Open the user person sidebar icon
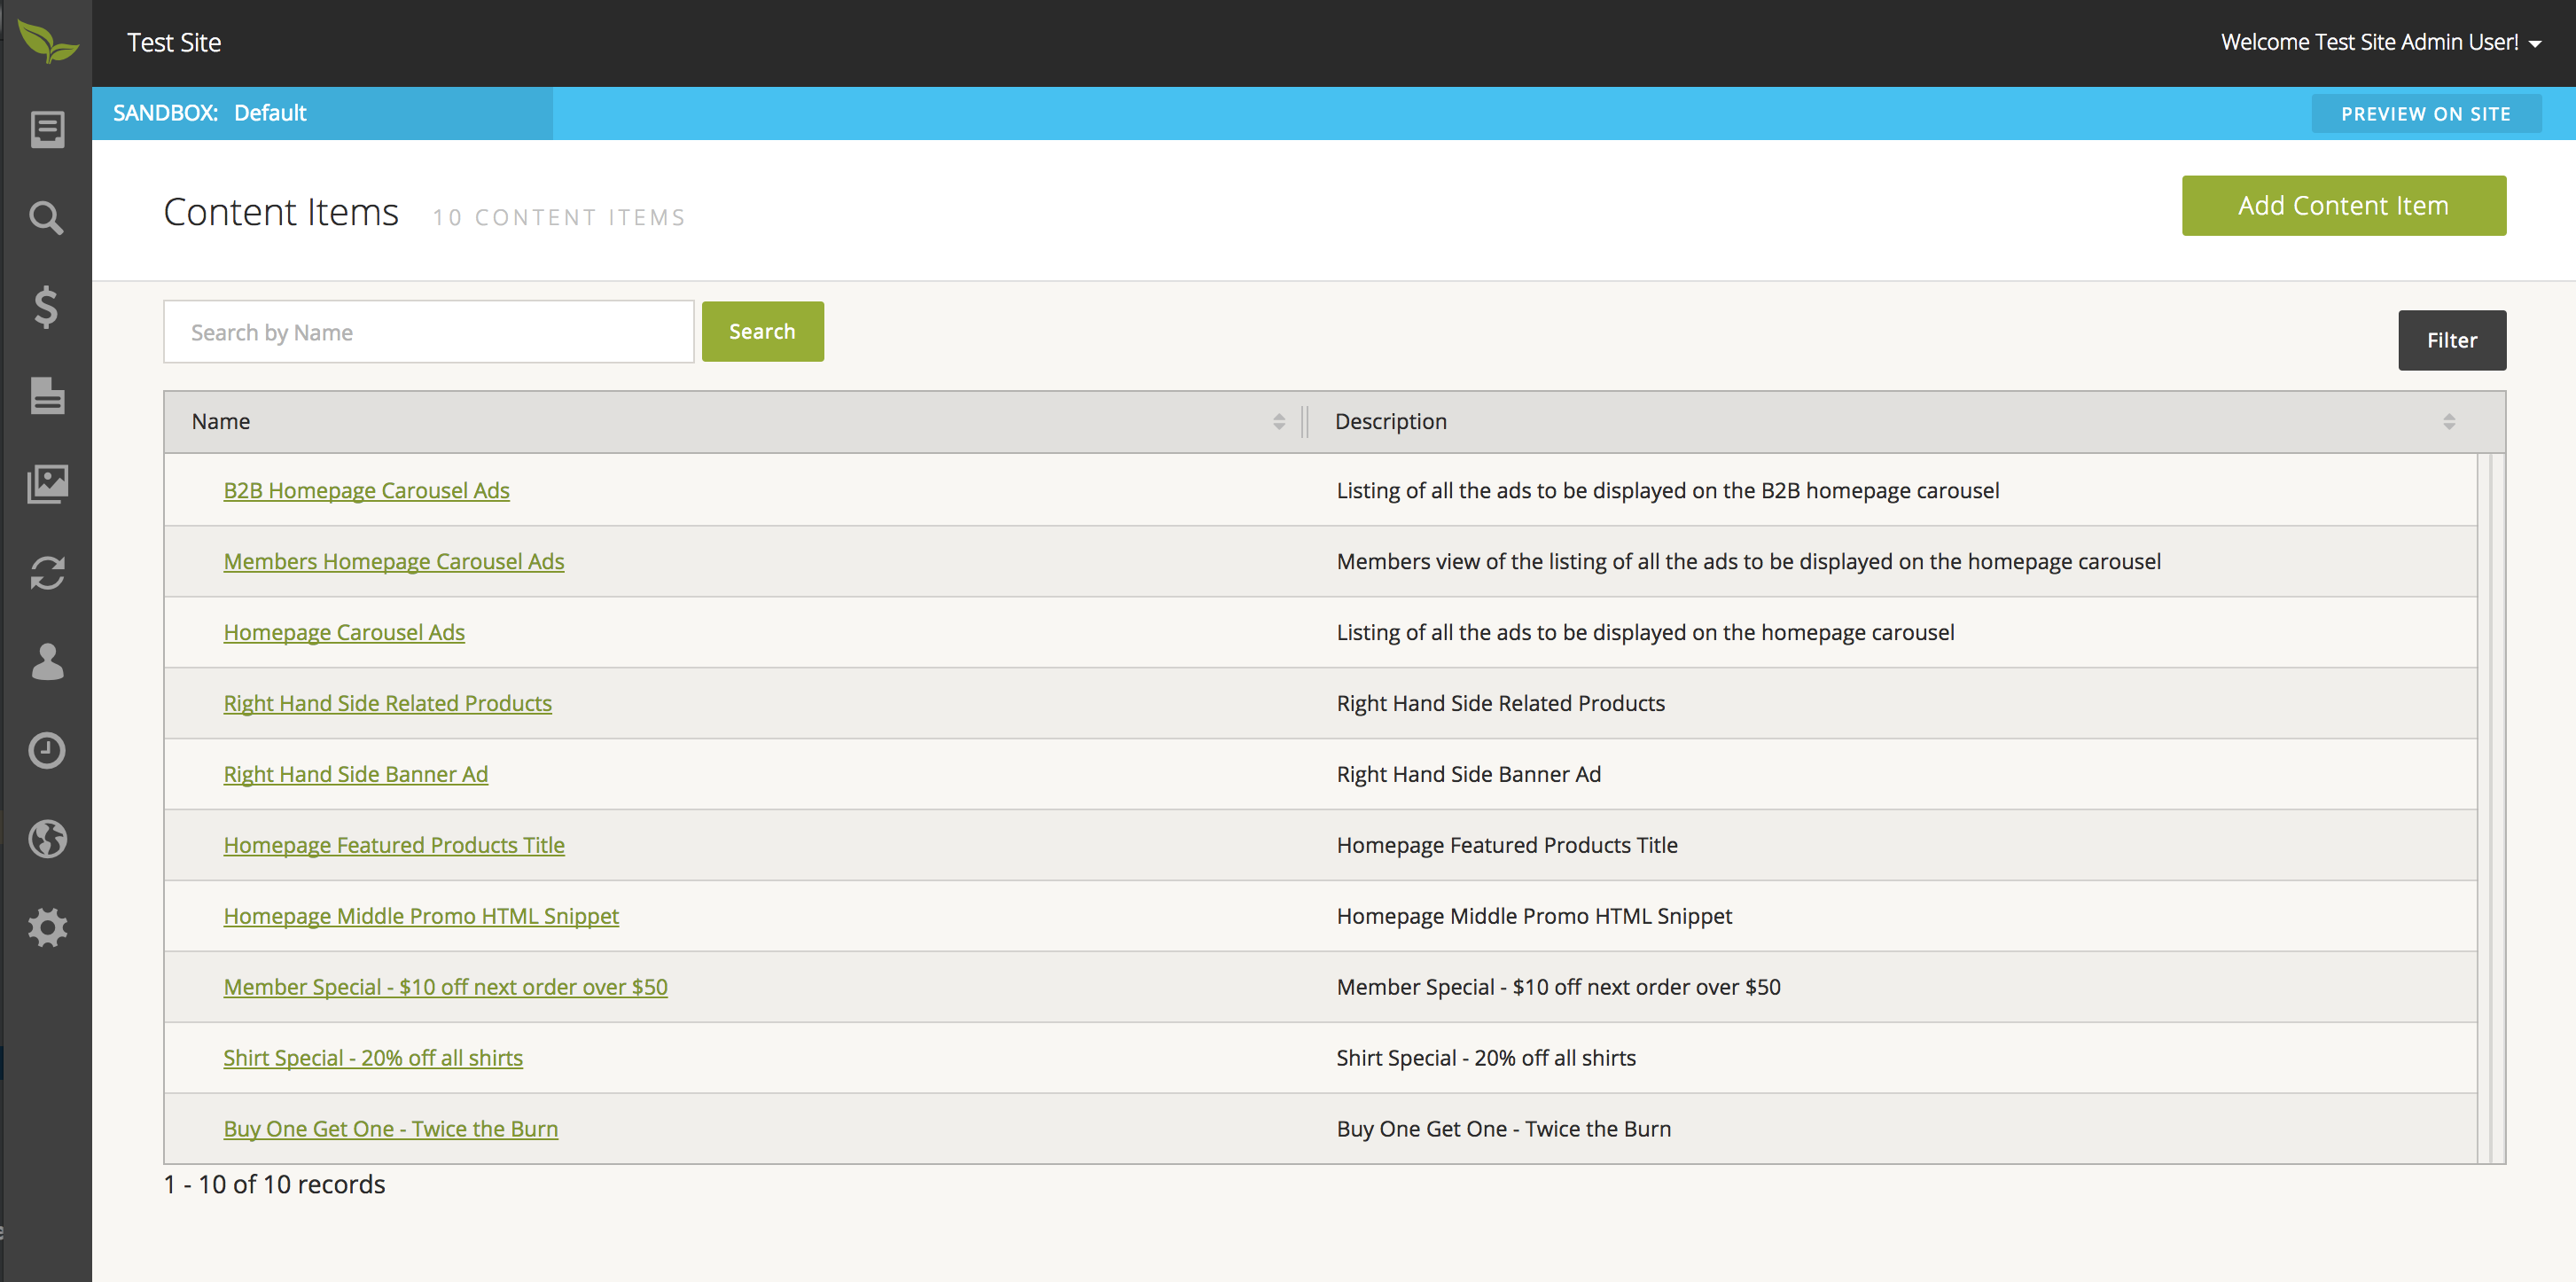The image size is (2576, 1282). pyautogui.click(x=47, y=661)
